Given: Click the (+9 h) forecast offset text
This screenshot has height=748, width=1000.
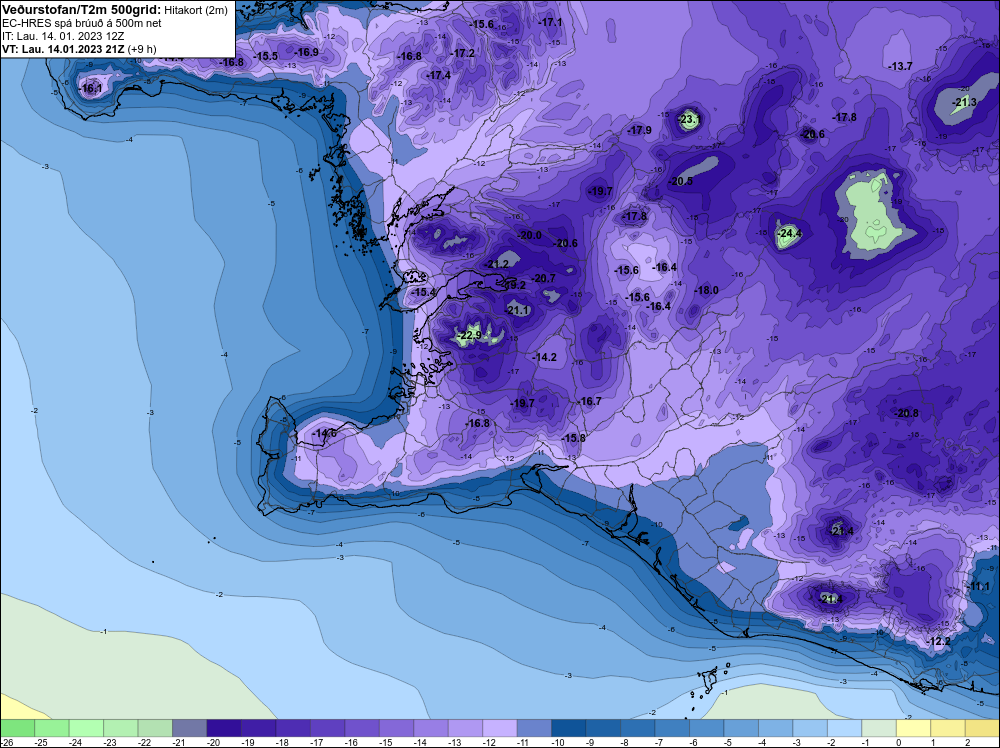Looking at the screenshot, I should pos(142,49).
